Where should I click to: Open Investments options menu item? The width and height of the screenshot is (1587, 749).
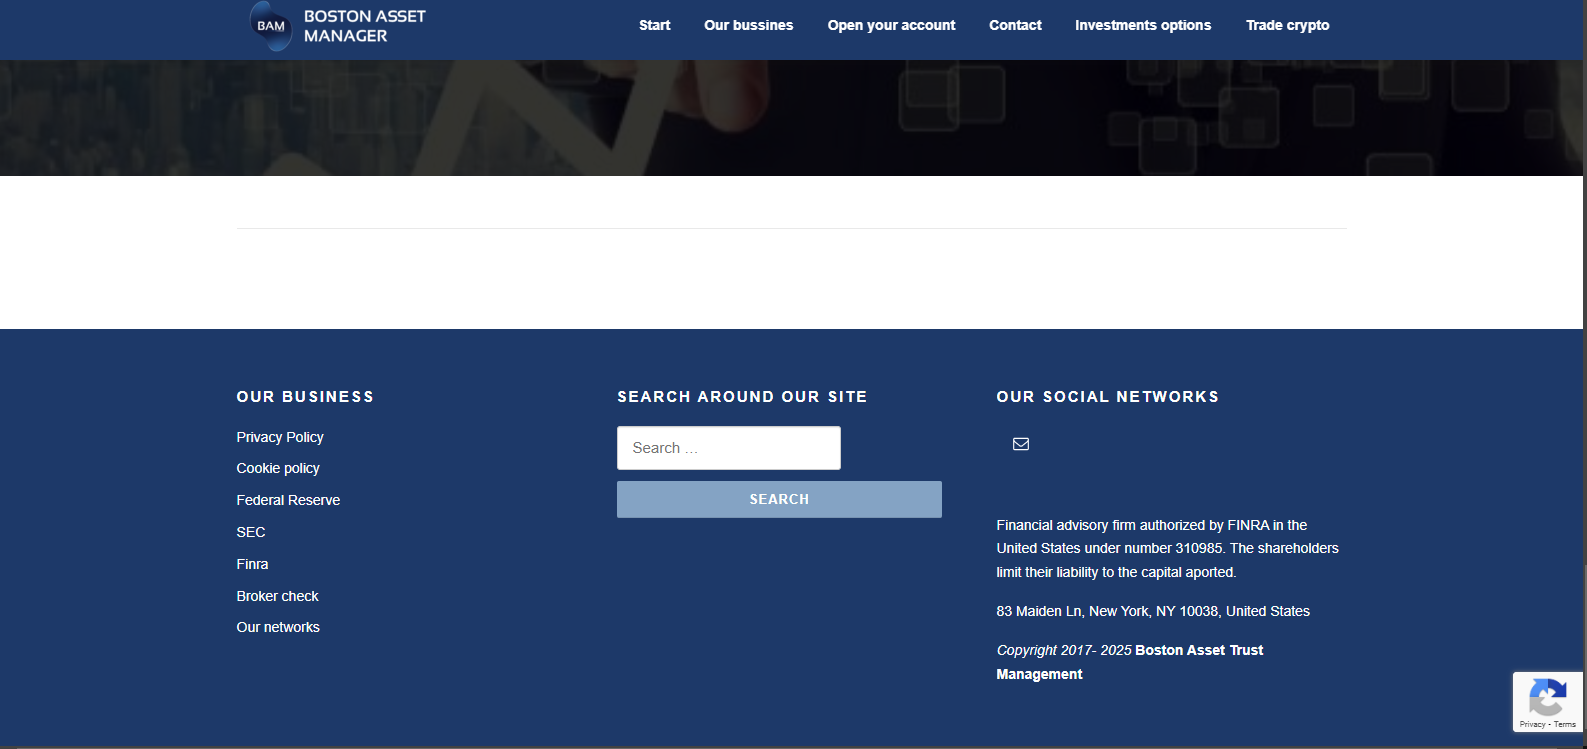click(x=1143, y=25)
